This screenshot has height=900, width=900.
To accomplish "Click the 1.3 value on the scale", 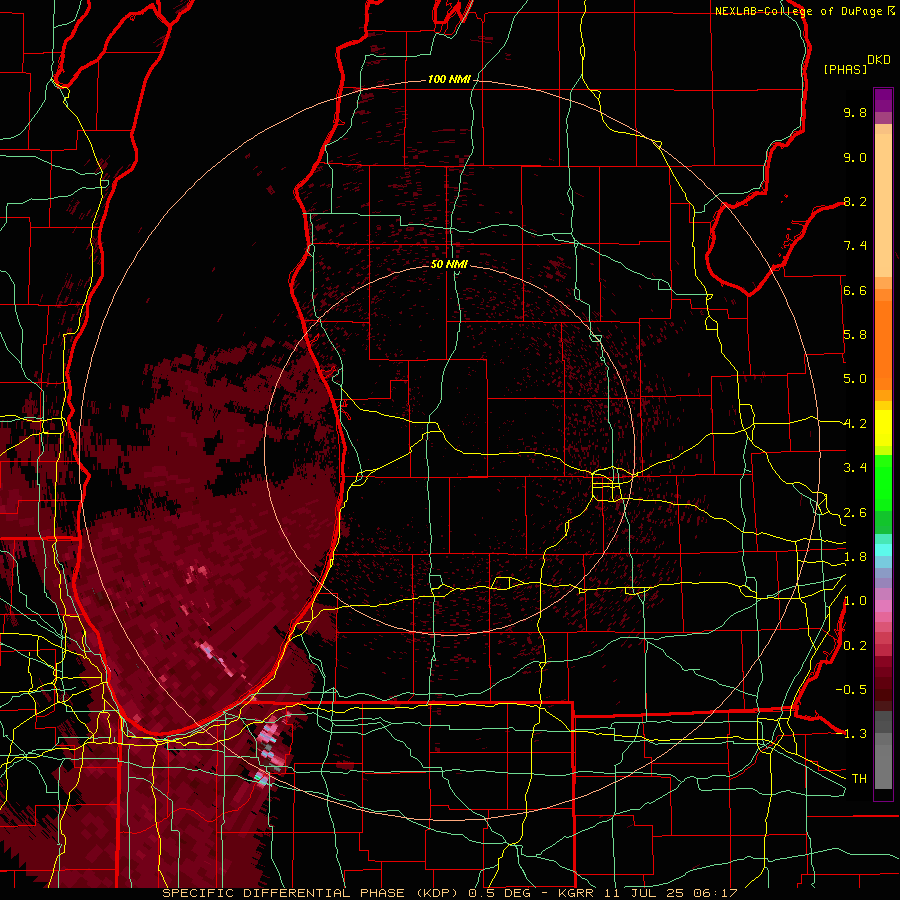I will 855,734.
